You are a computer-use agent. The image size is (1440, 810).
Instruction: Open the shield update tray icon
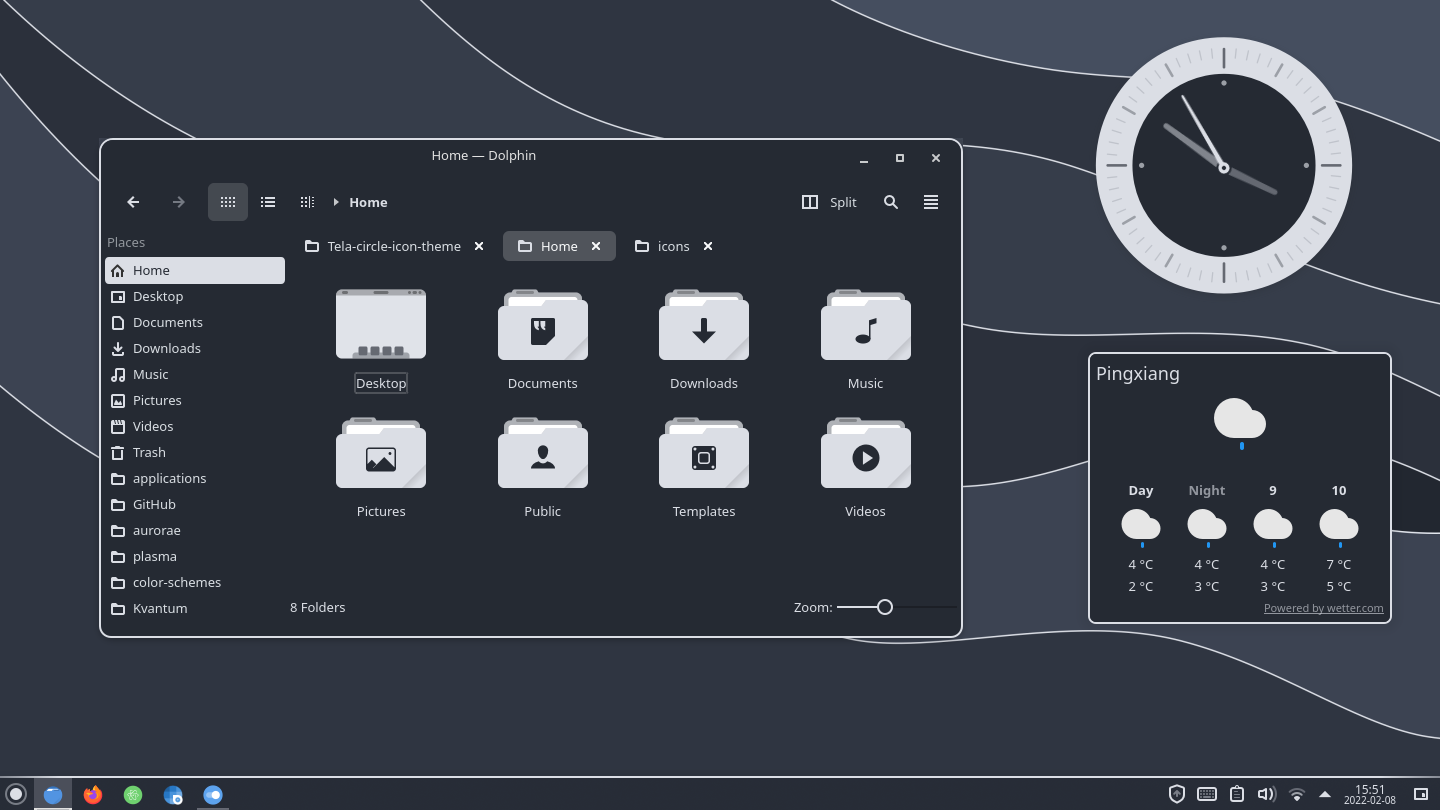pos(1177,794)
